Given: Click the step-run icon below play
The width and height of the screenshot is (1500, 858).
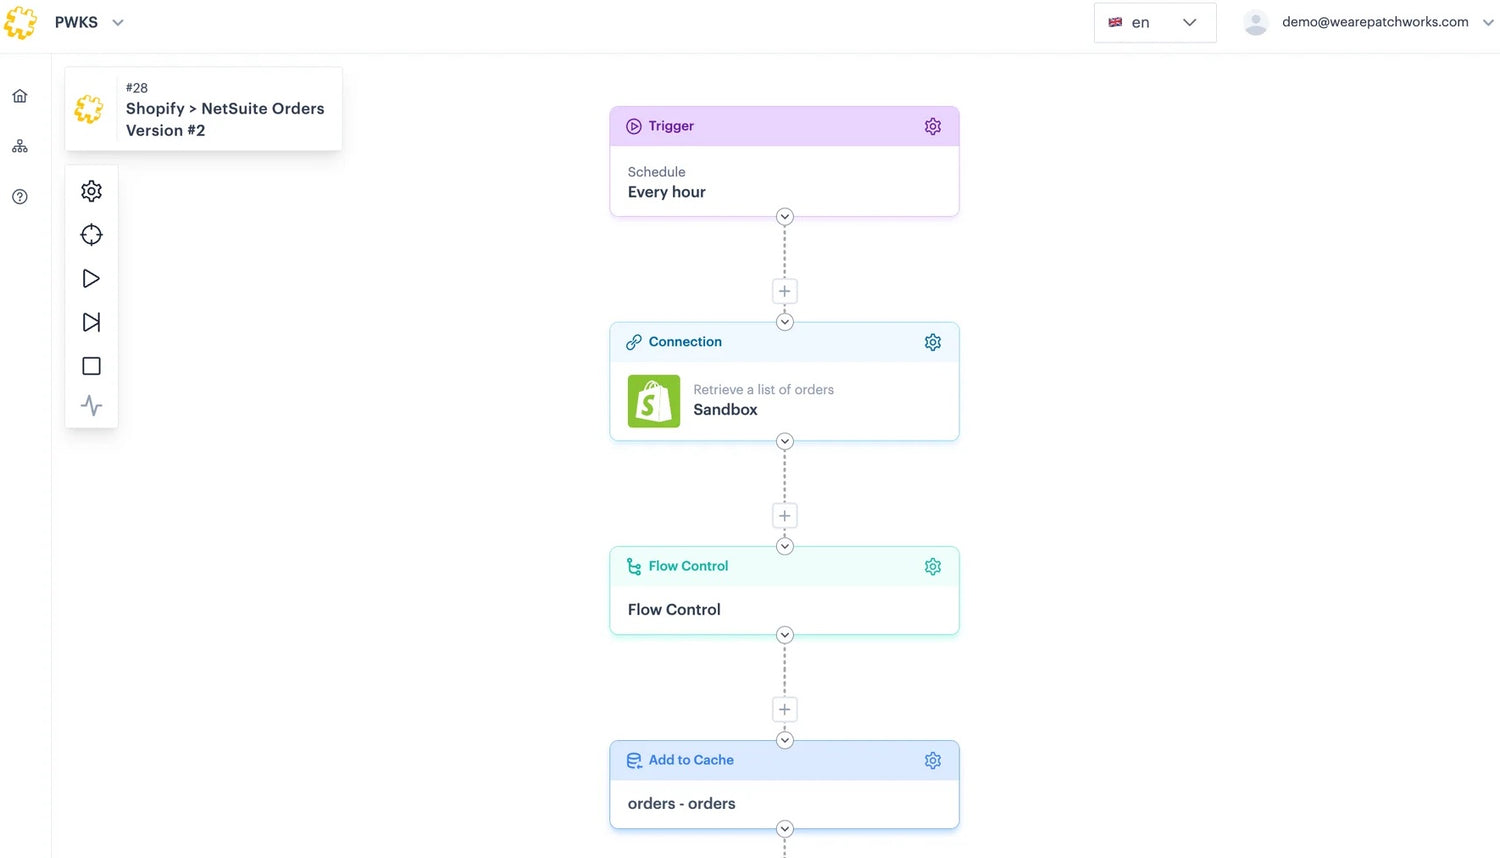Looking at the screenshot, I should point(91,321).
